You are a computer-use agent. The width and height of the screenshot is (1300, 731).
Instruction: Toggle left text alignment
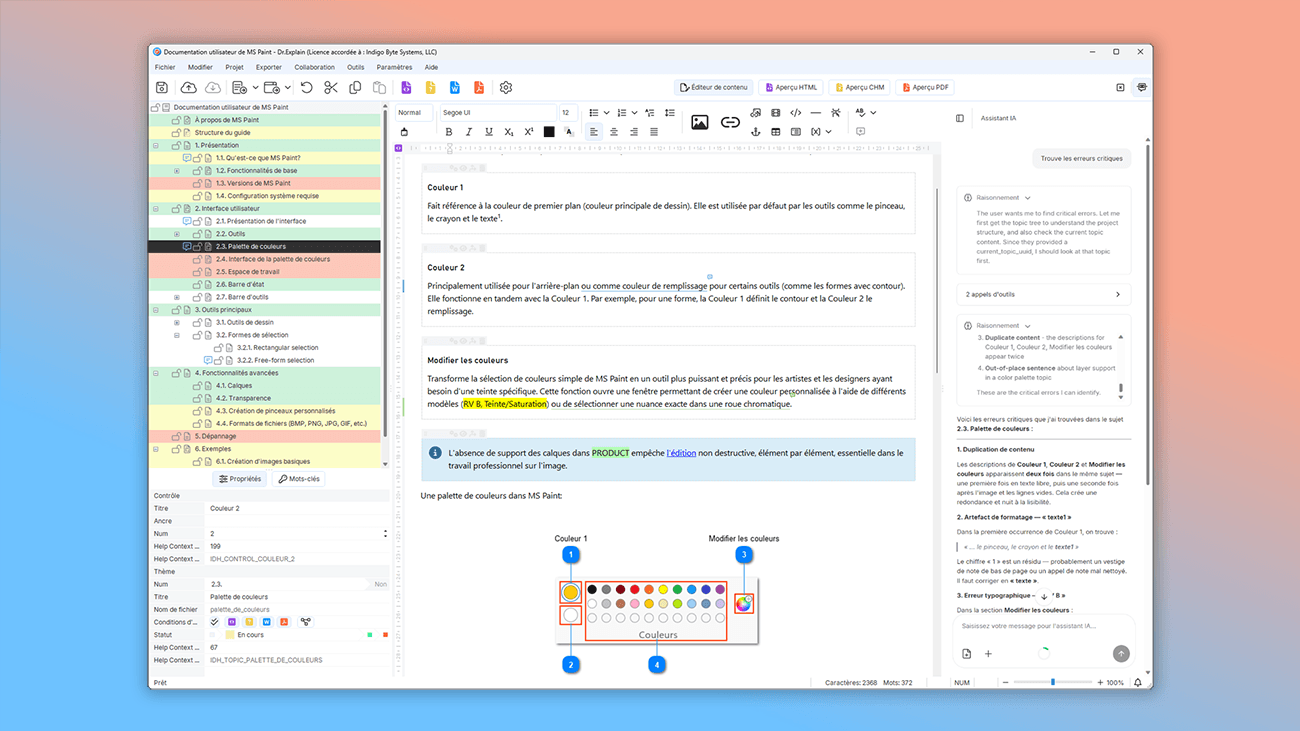(594, 132)
